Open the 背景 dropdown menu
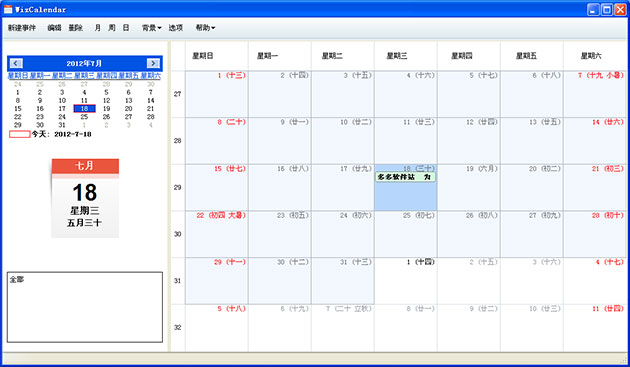 point(151,28)
